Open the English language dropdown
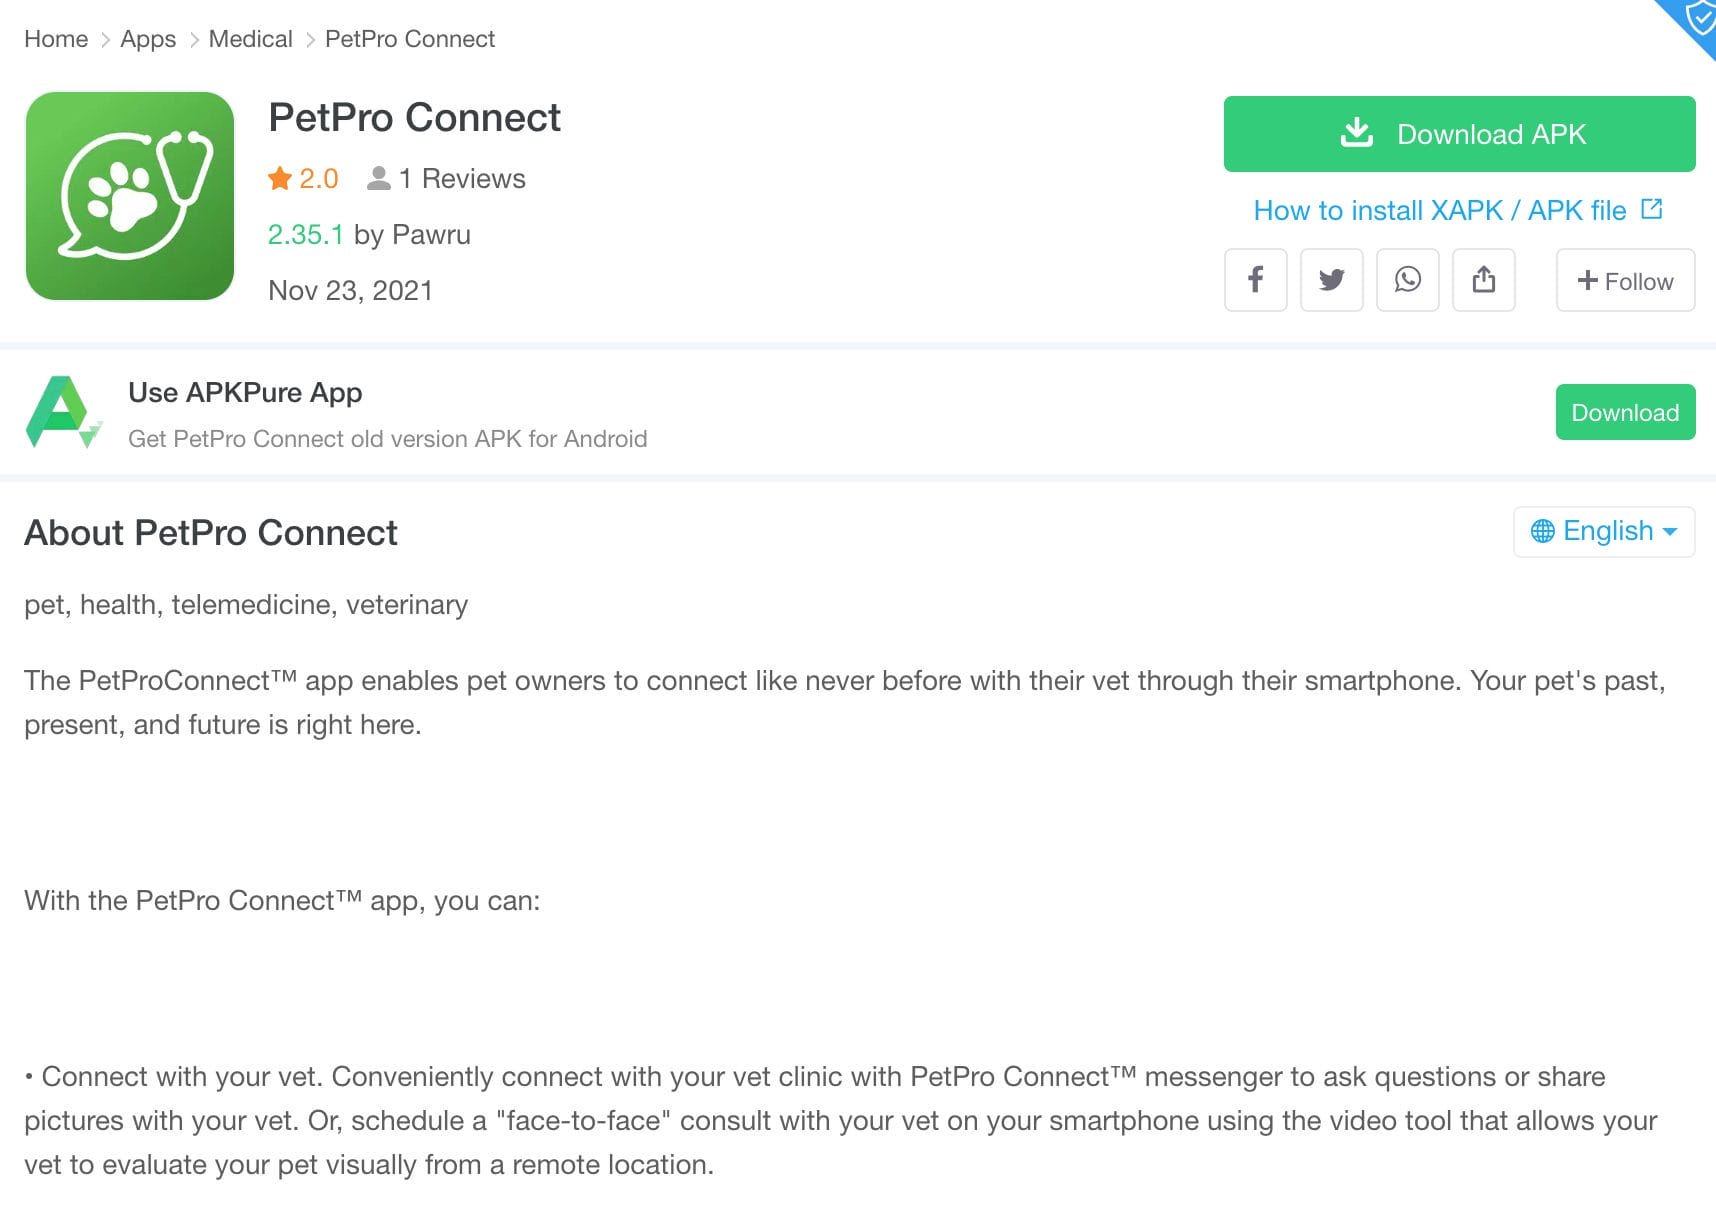Viewport: 1716px width, 1222px height. click(x=1604, y=531)
